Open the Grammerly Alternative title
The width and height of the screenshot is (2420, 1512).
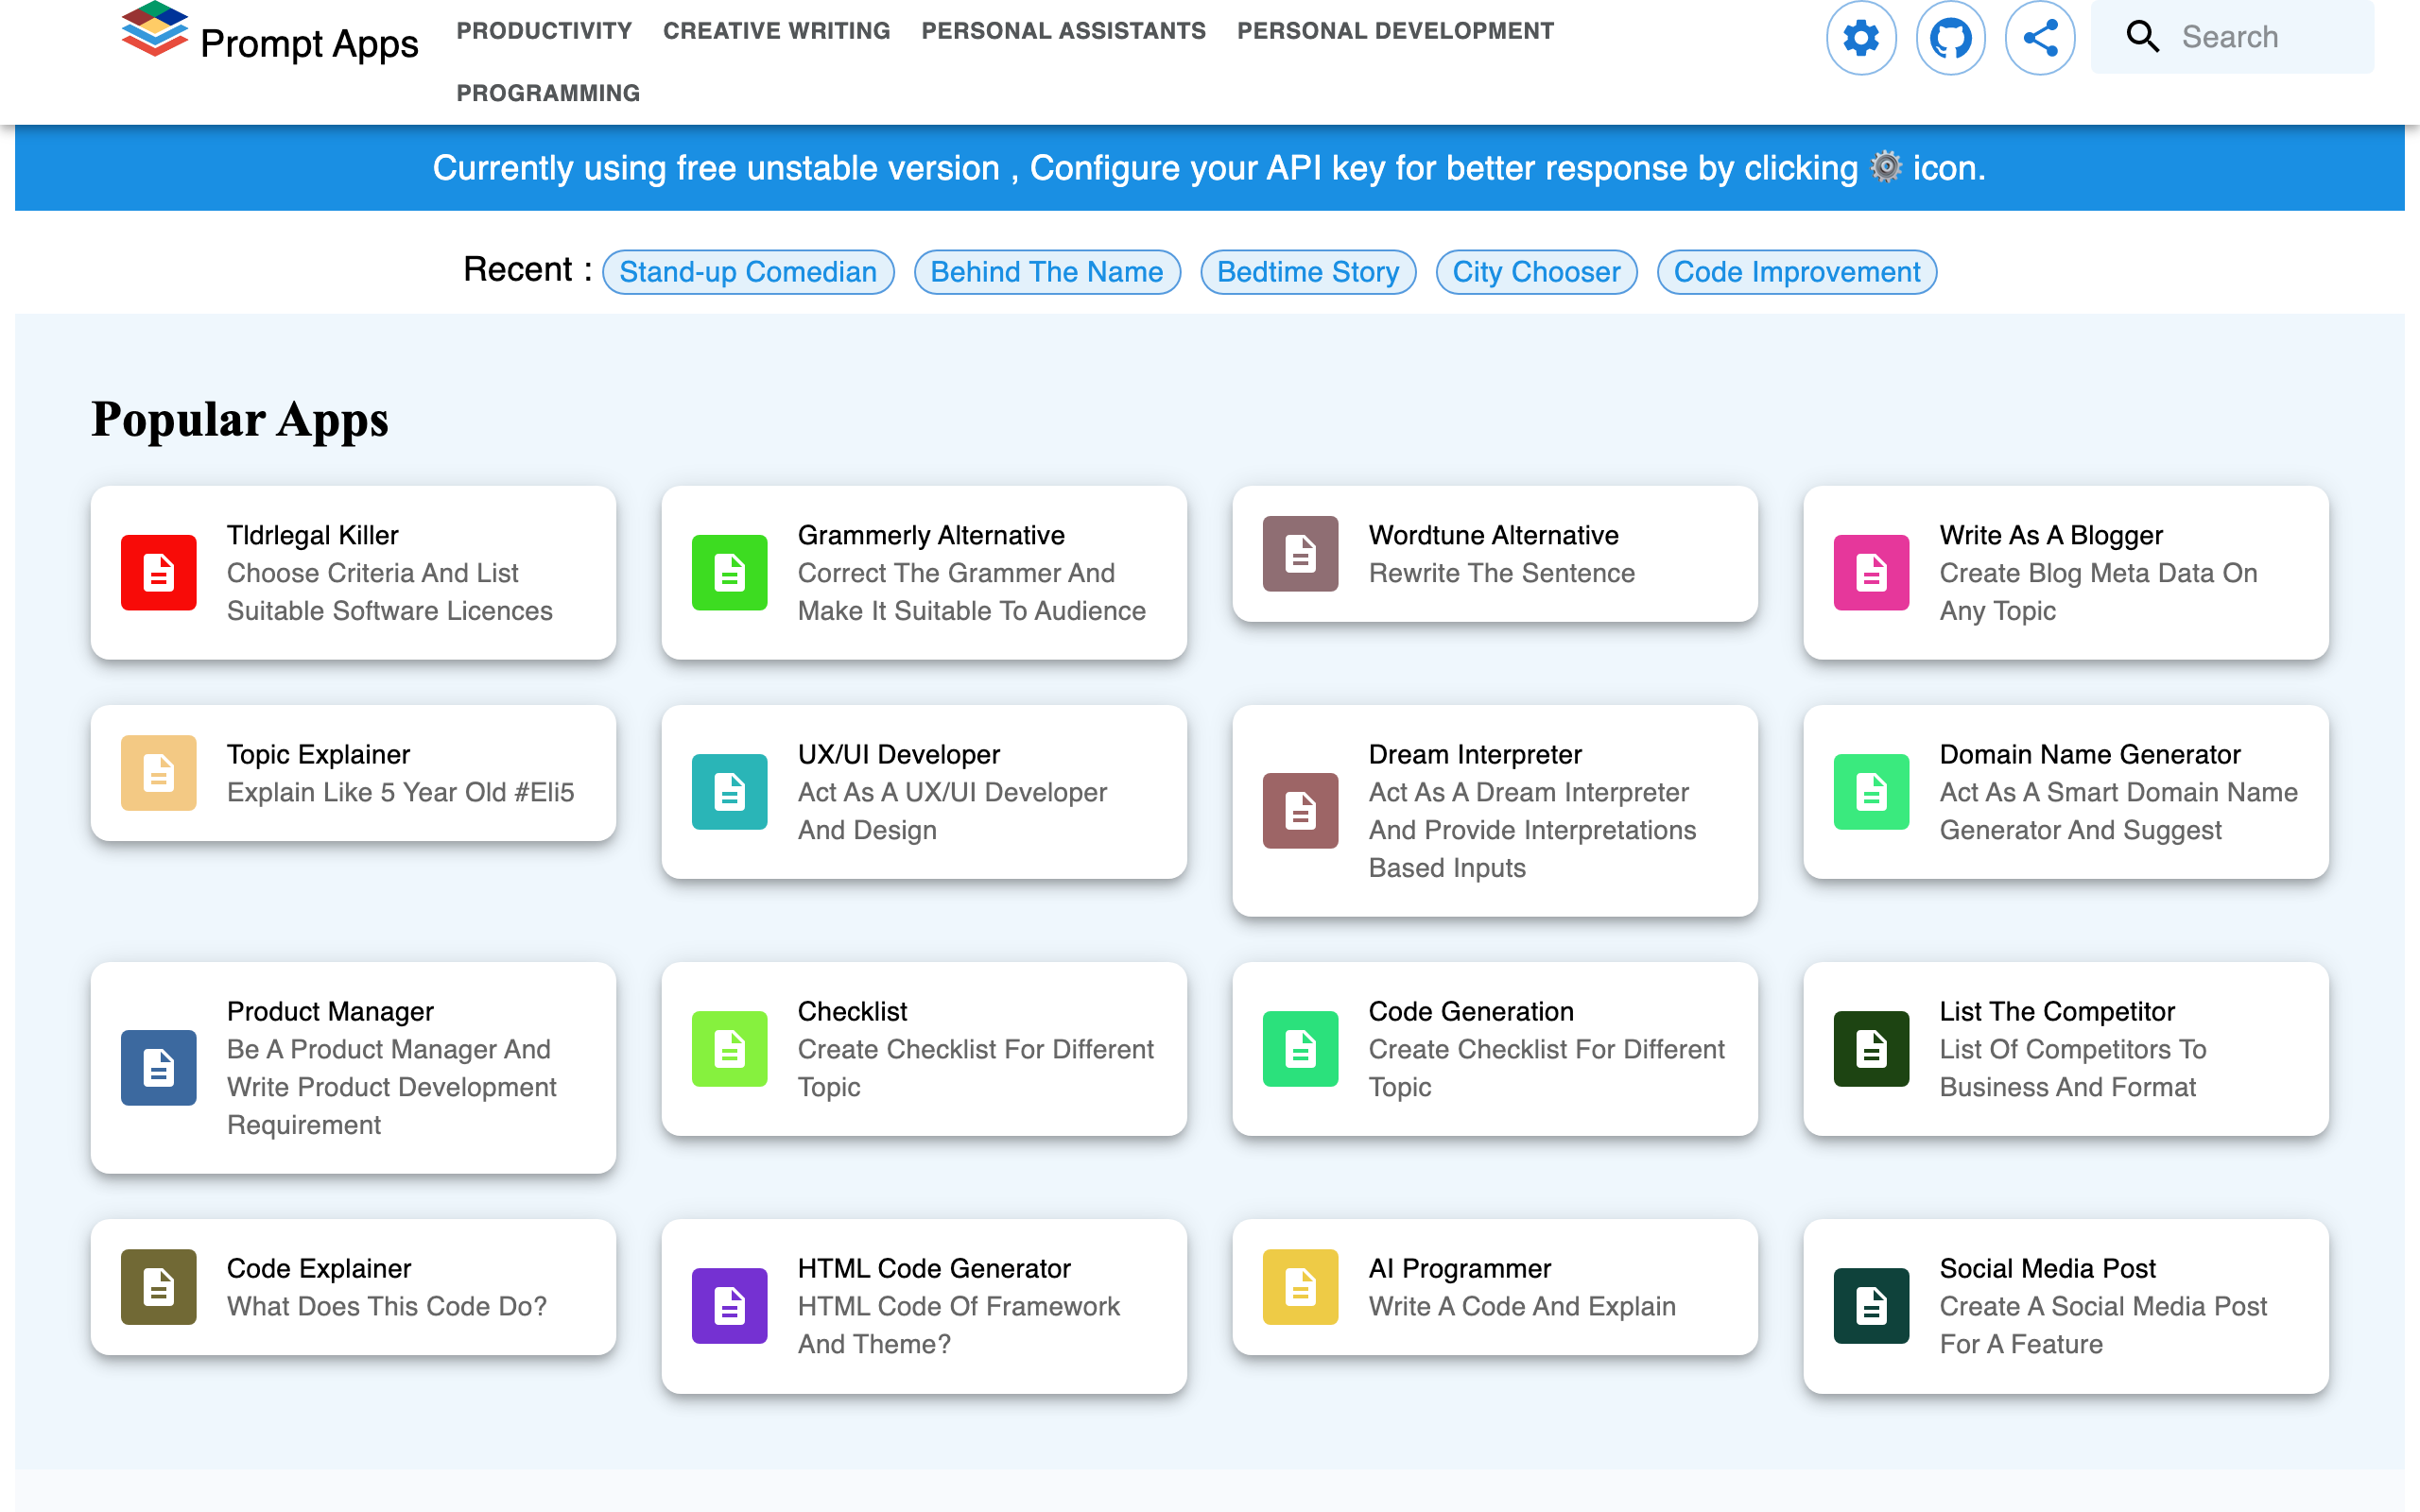(x=931, y=535)
